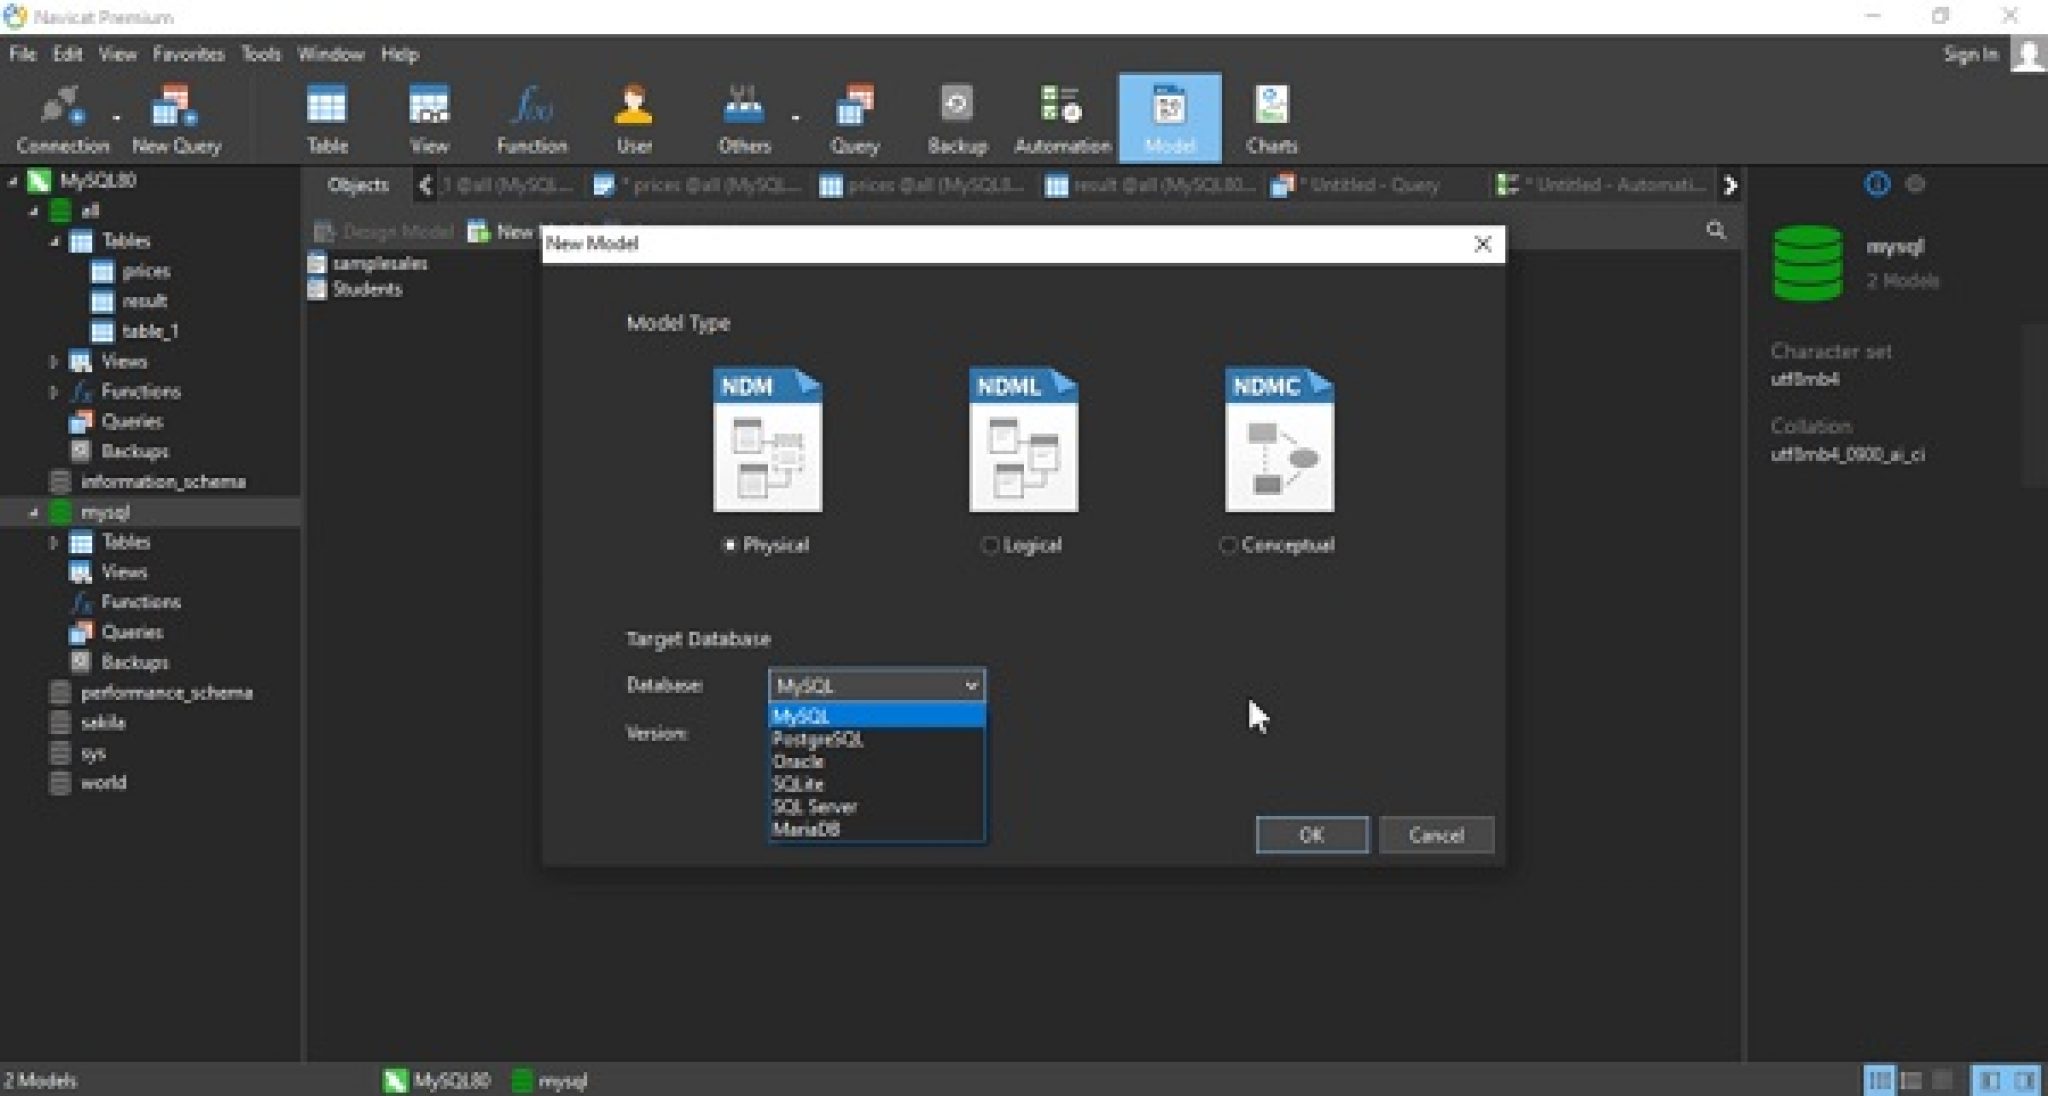Open the Tools menu
The width and height of the screenshot is (2048, 1096).
[260, 54]
